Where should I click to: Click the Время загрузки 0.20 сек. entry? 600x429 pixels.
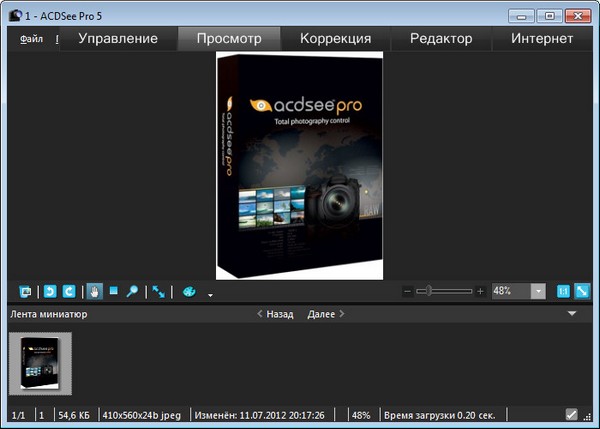[440, 415]
